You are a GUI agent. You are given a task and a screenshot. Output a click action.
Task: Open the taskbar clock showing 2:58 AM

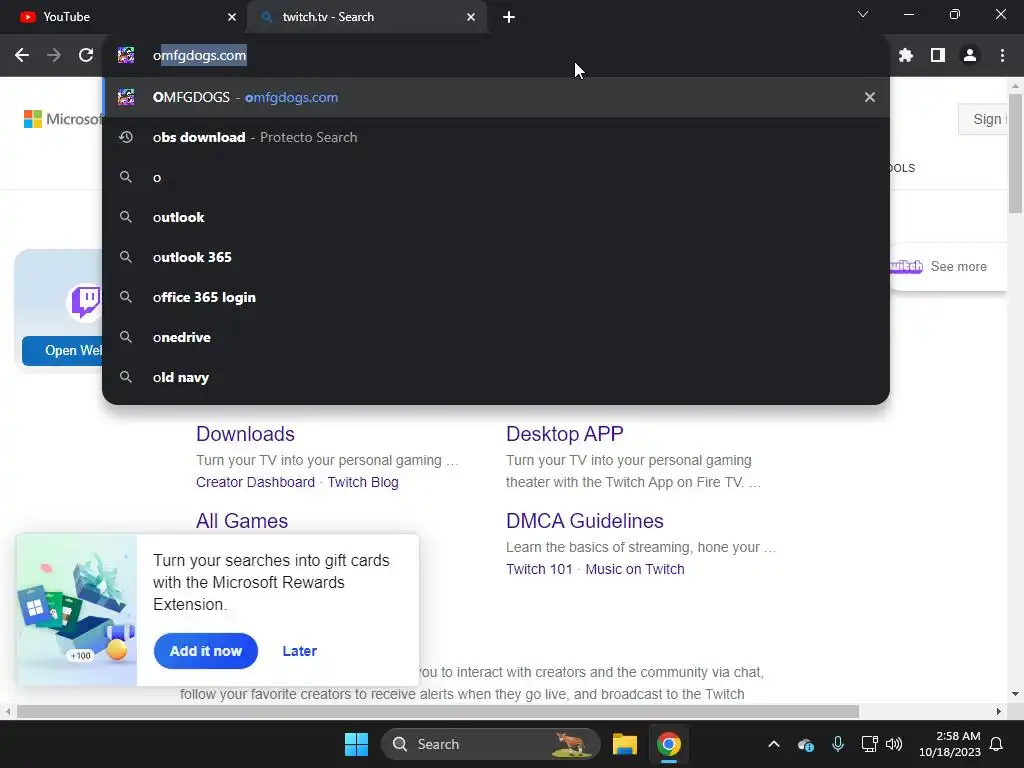point(950,744)
